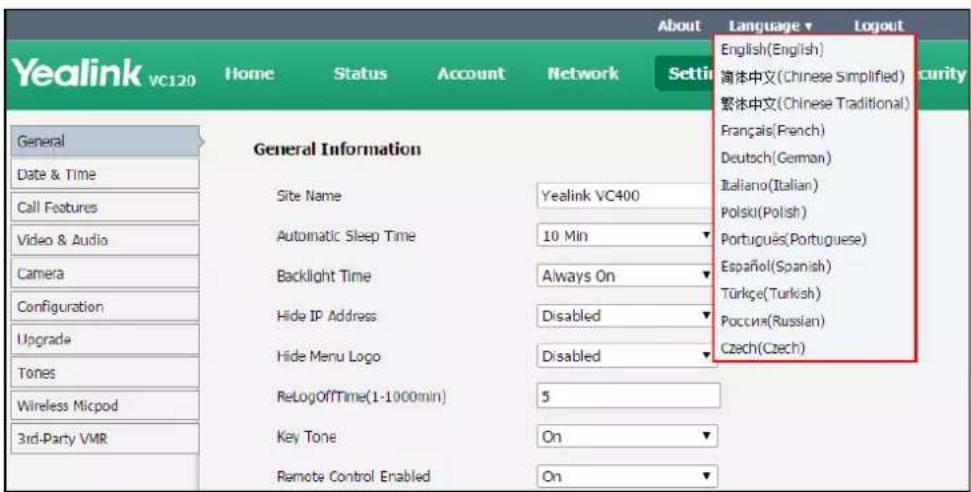Select Português (Portuguese) language
Viewport: 971px width, 492px height.
click(793, 239)
